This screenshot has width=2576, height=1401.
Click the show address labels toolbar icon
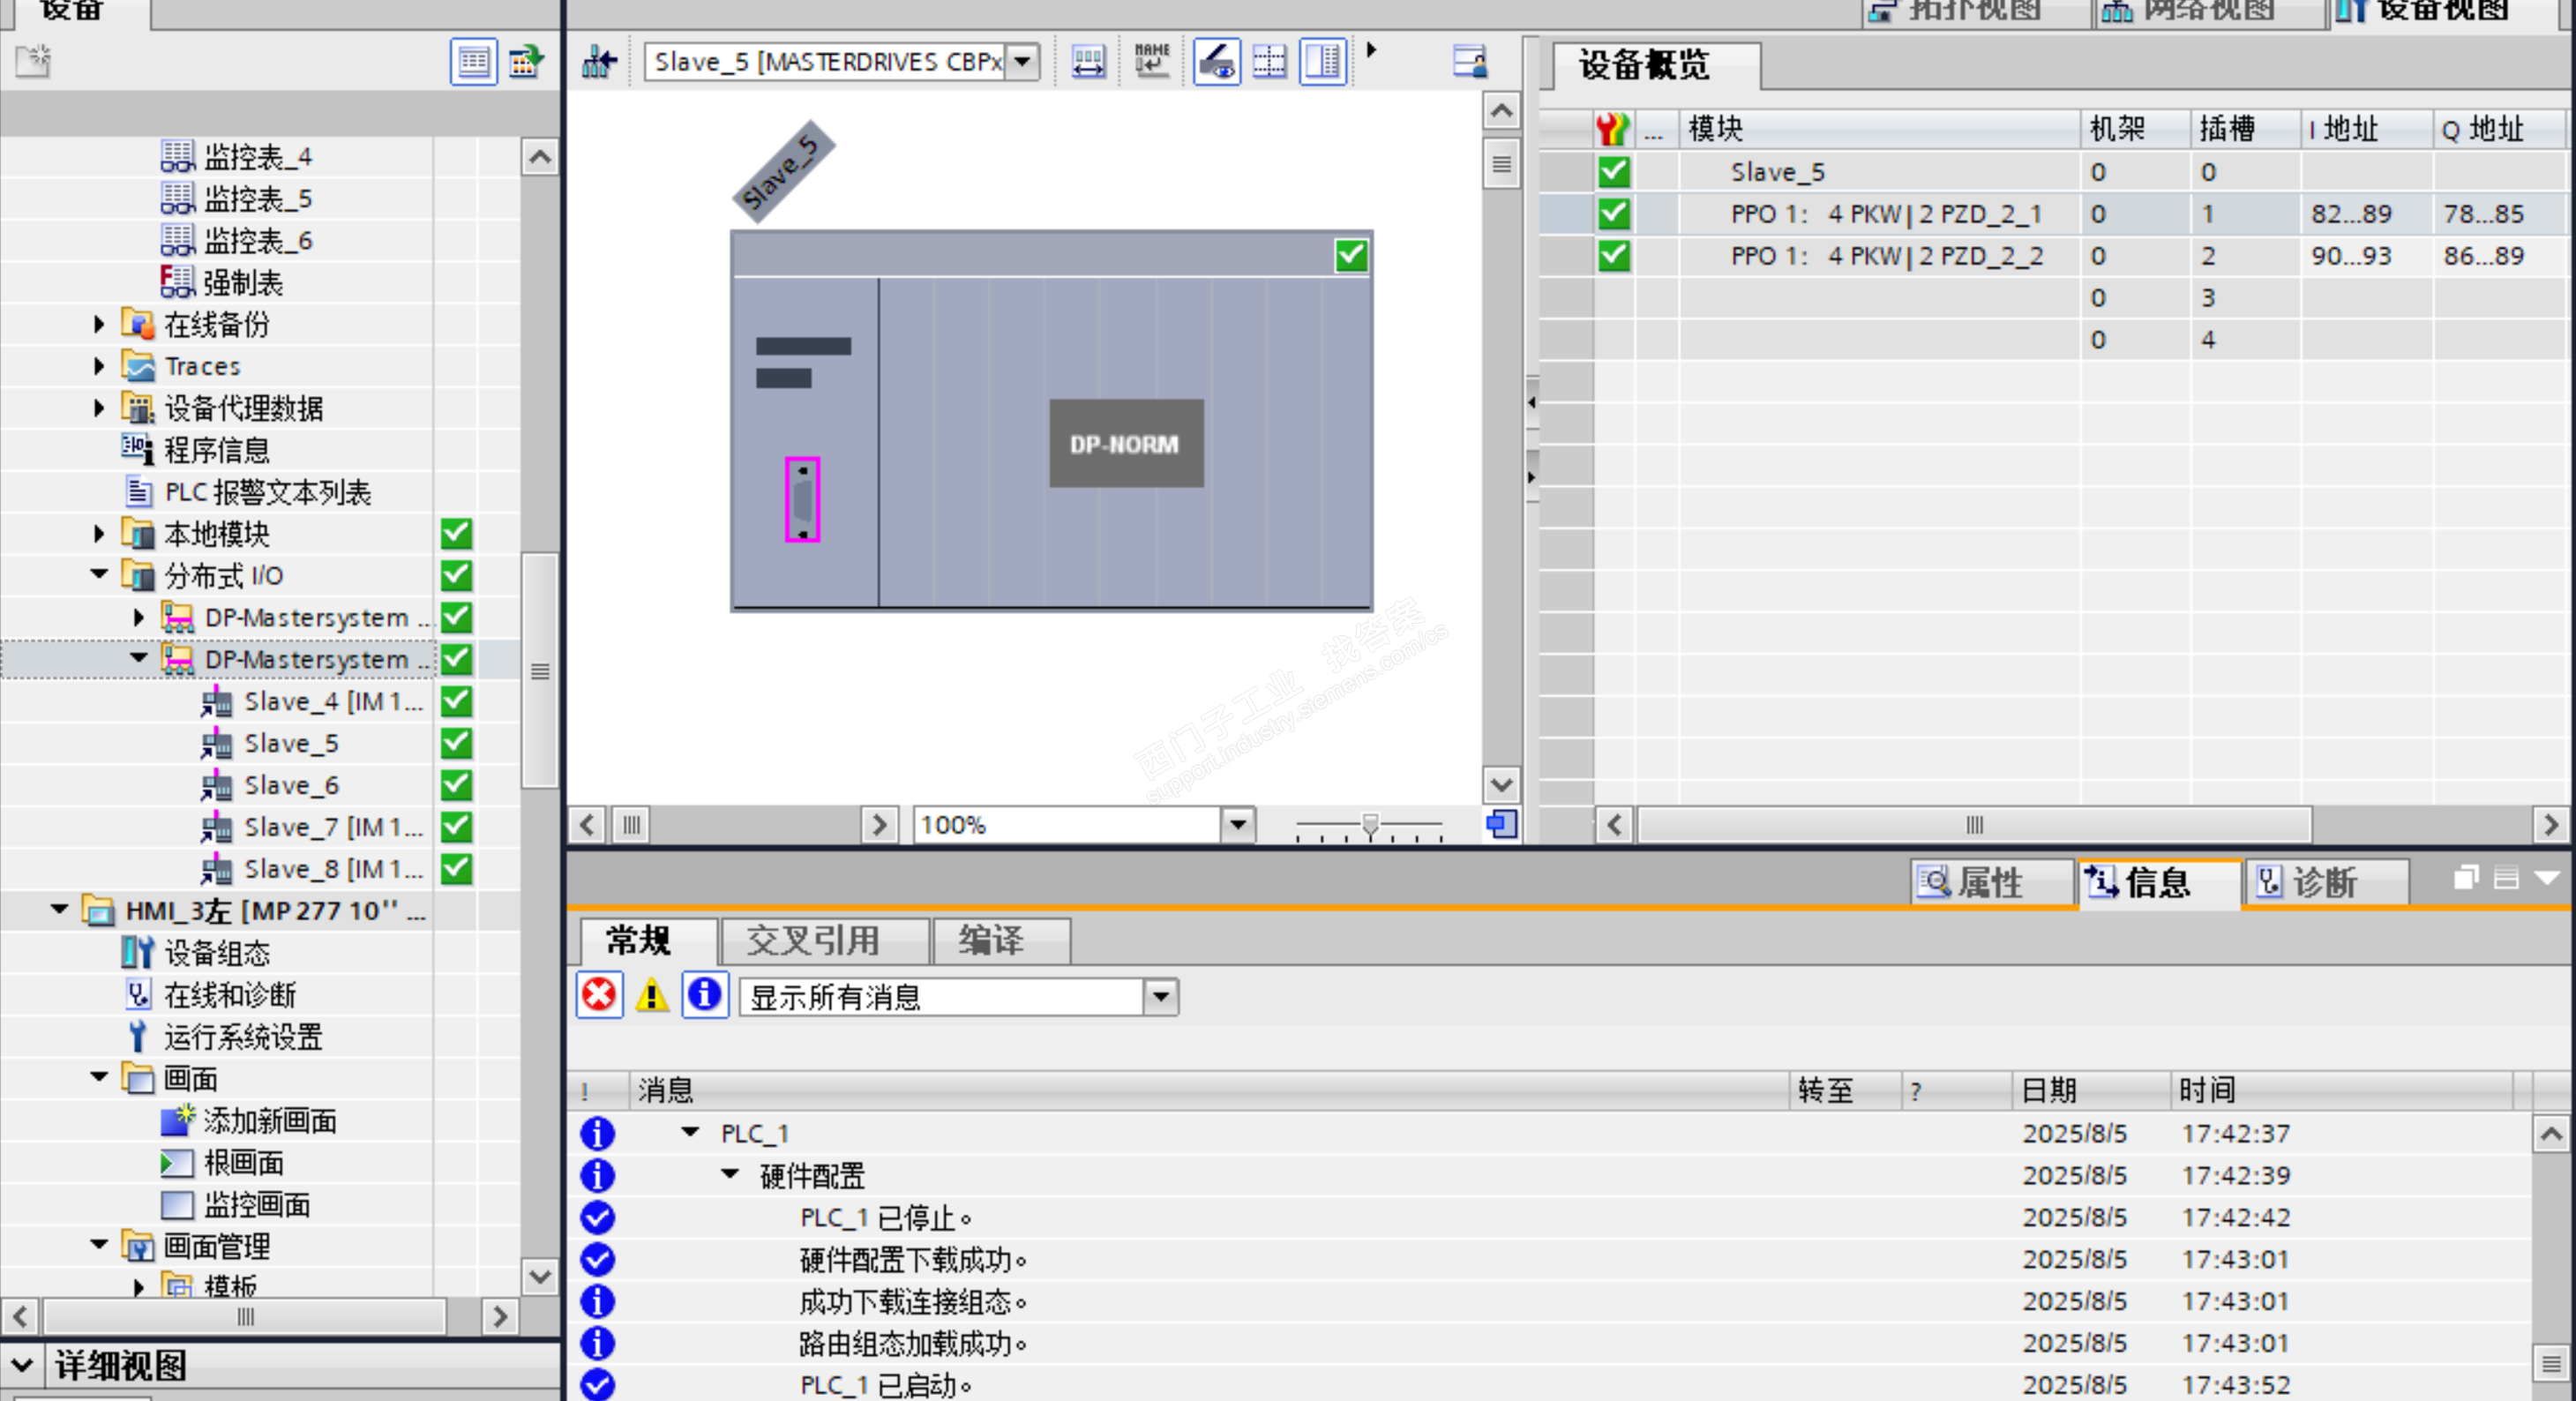tap(1087, 62)
